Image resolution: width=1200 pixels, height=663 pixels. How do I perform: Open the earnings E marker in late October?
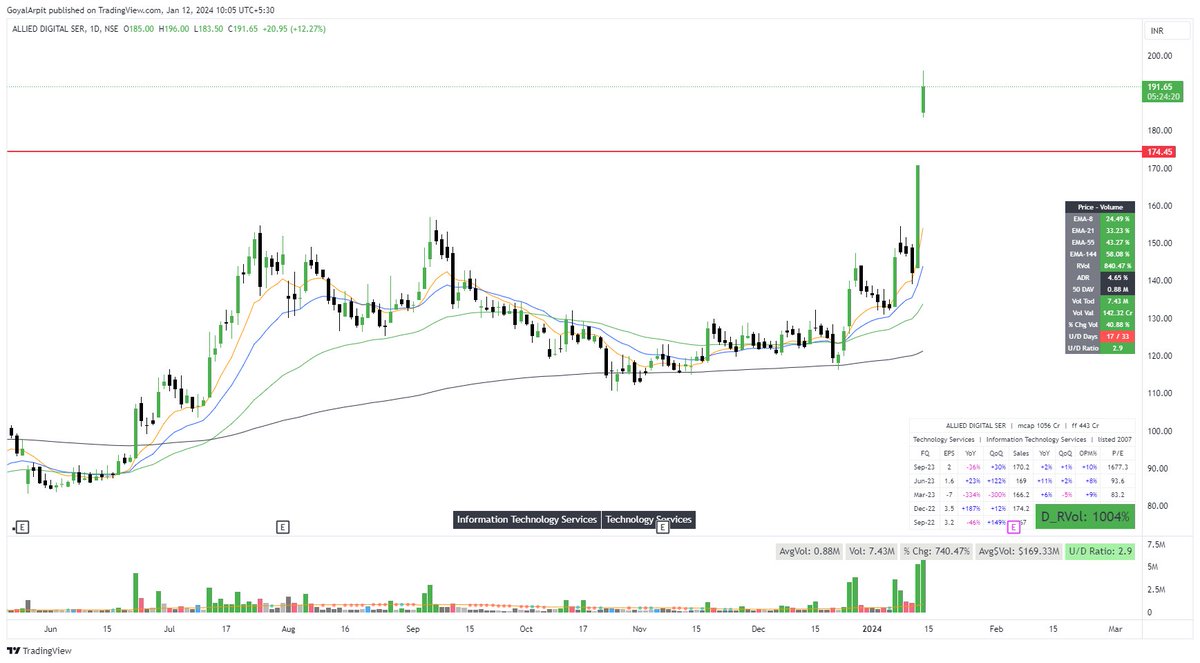pos(662,526)
